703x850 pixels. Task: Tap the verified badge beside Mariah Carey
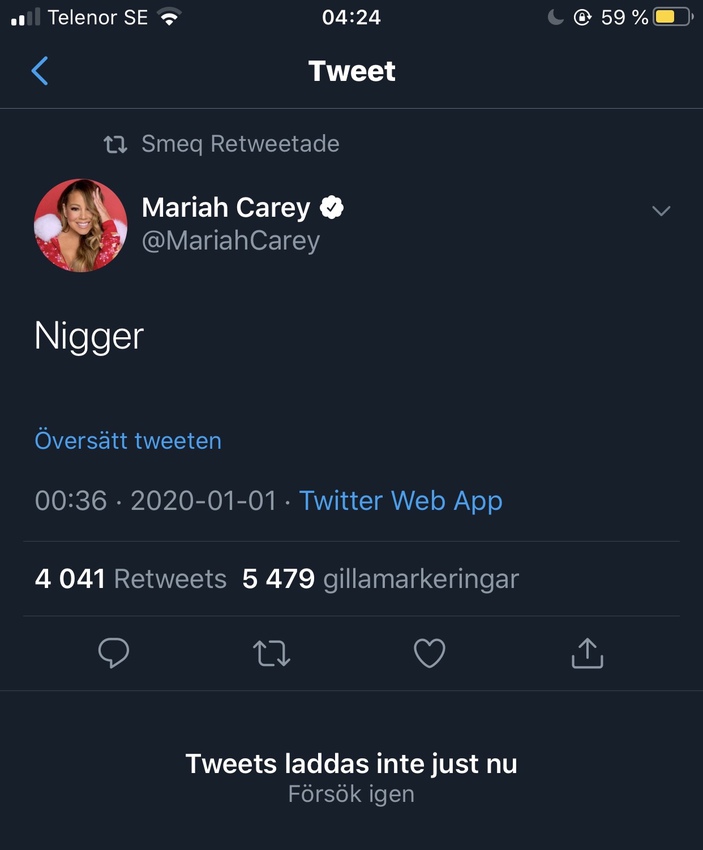click(x=332, y=207)
